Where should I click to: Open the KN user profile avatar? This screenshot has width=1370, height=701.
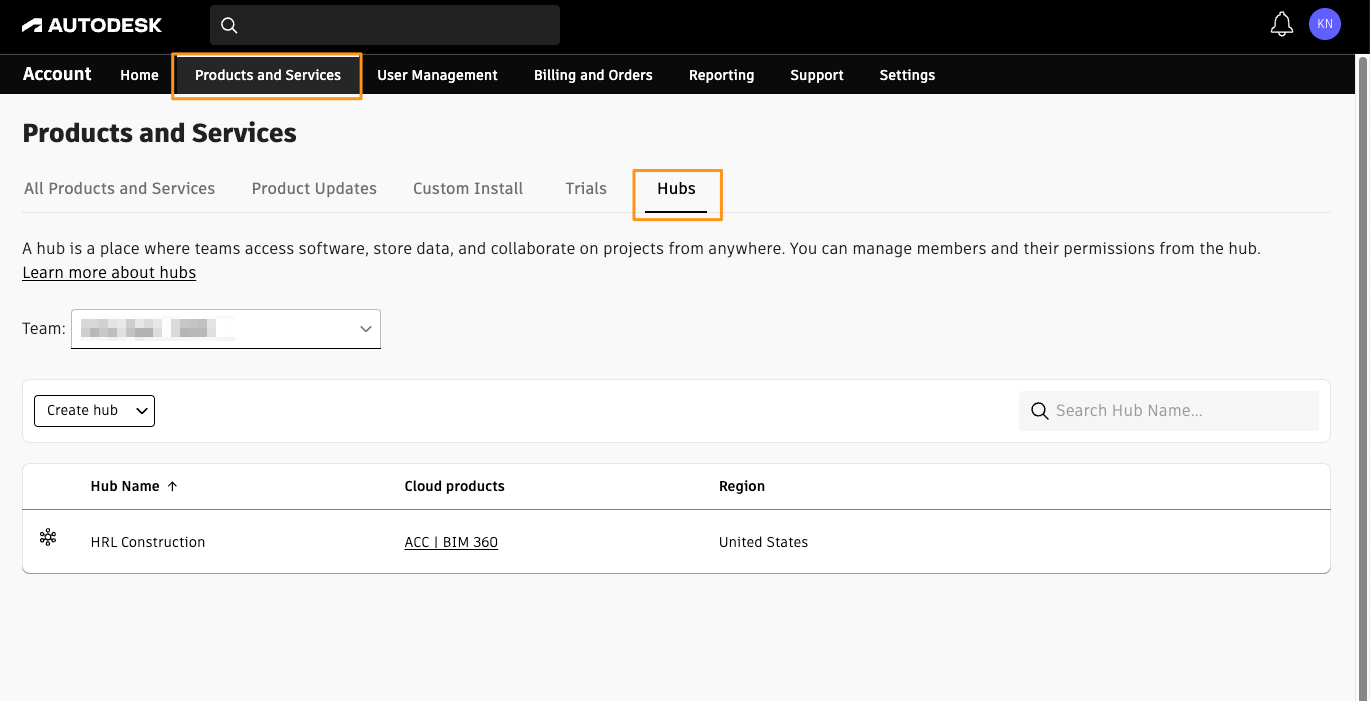pyautogui.click(x=1325, y=25)
